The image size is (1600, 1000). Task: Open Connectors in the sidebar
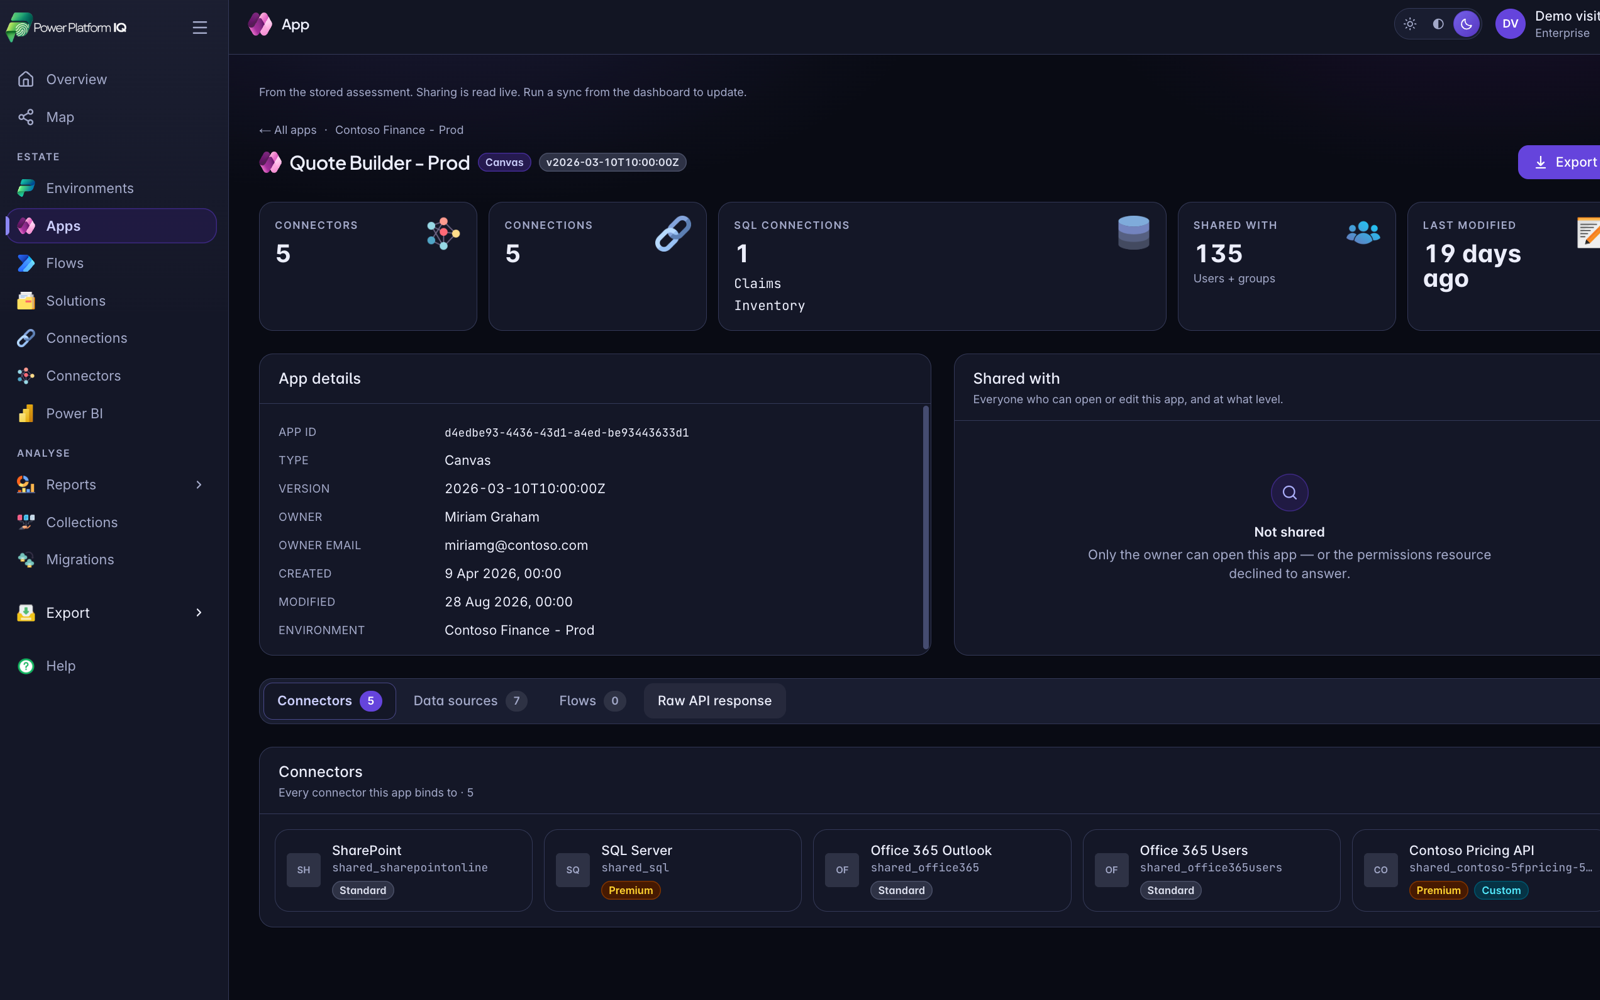point(112,376)
